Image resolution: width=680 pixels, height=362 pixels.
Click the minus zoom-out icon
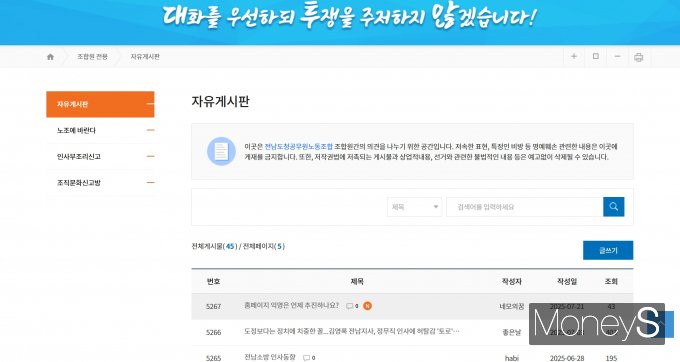(617, 56)
